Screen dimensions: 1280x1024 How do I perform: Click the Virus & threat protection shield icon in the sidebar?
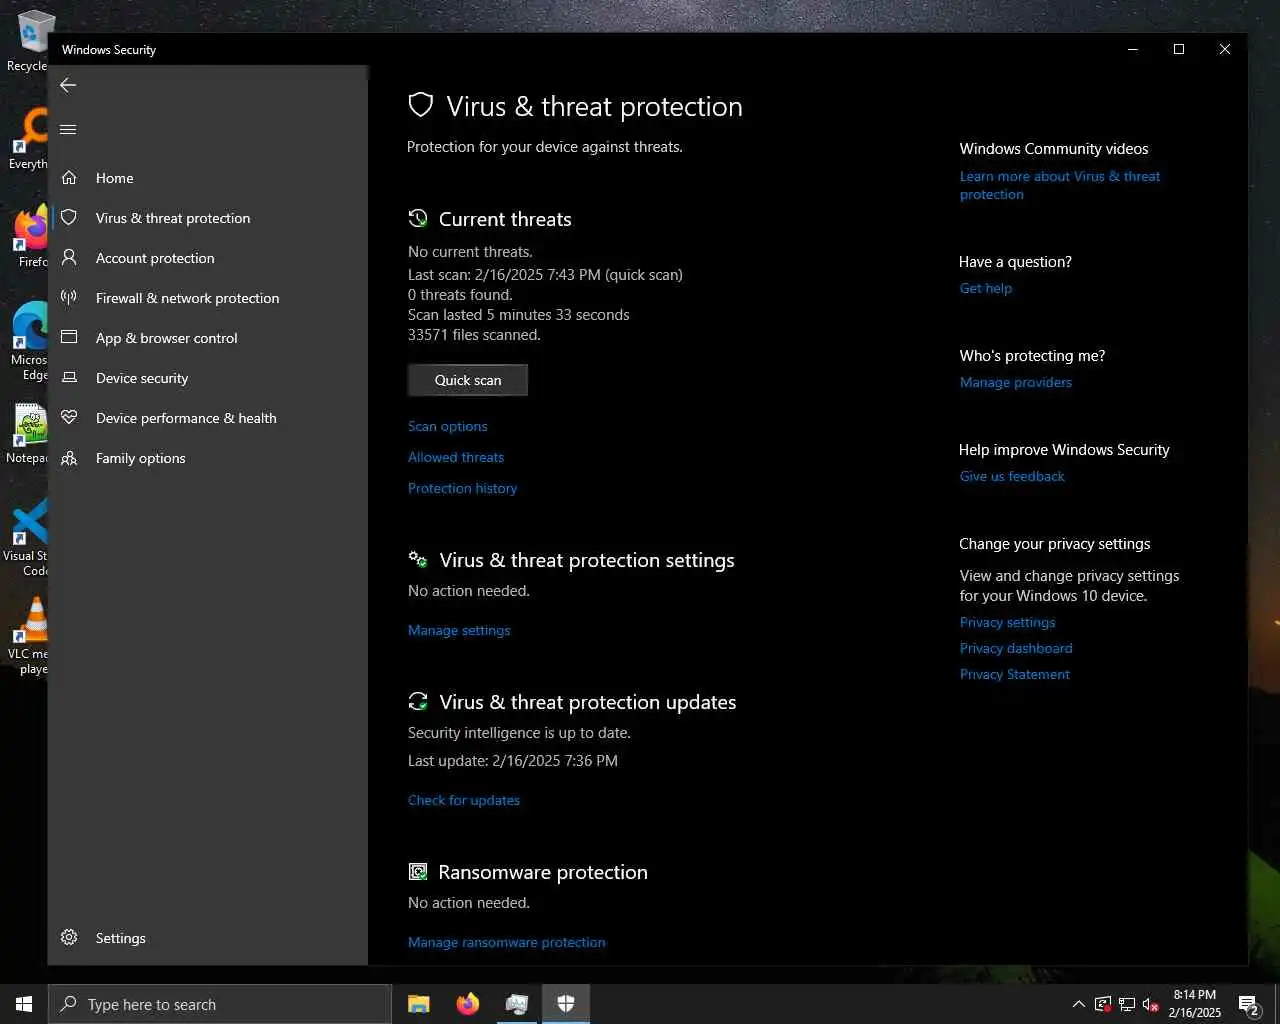[x=69, y=217]
